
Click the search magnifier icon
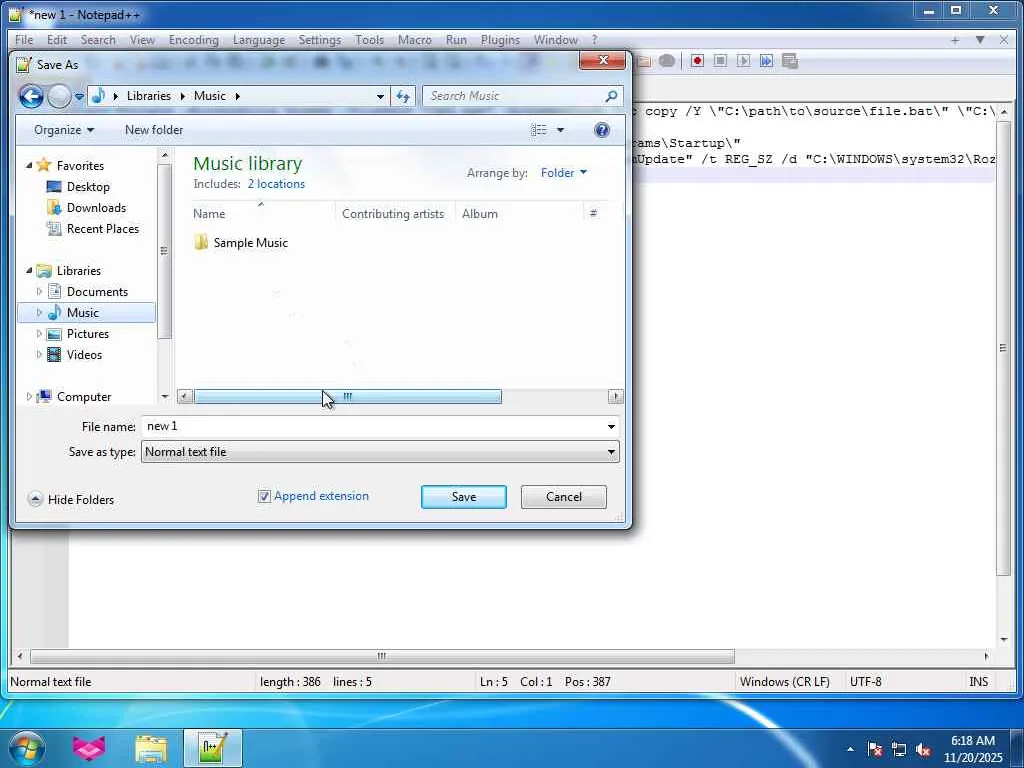pyautogui.click(x=611, y=96)
